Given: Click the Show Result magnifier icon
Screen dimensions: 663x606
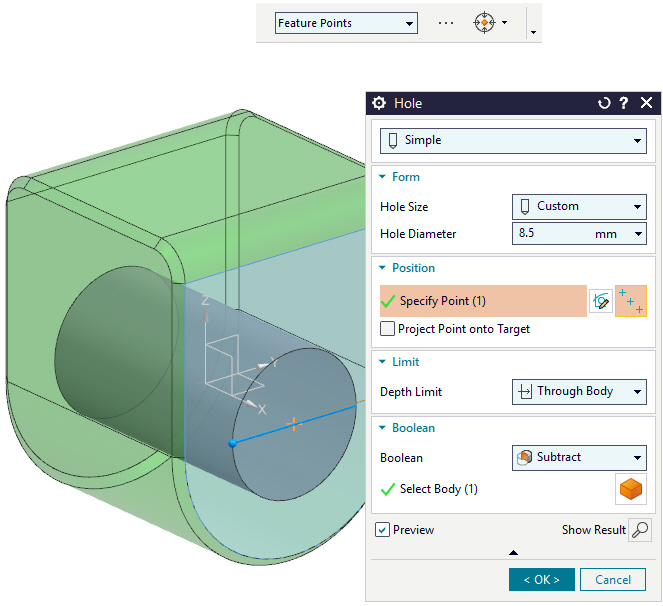Looking at the screenshot, I should [x=640, y=529].
